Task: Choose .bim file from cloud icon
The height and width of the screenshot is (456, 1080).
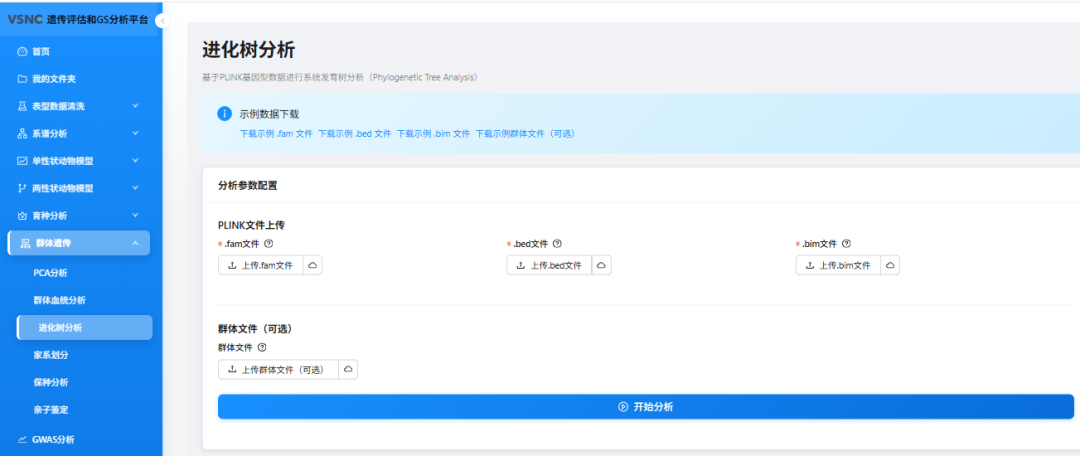Action: [x=890, y=265]
